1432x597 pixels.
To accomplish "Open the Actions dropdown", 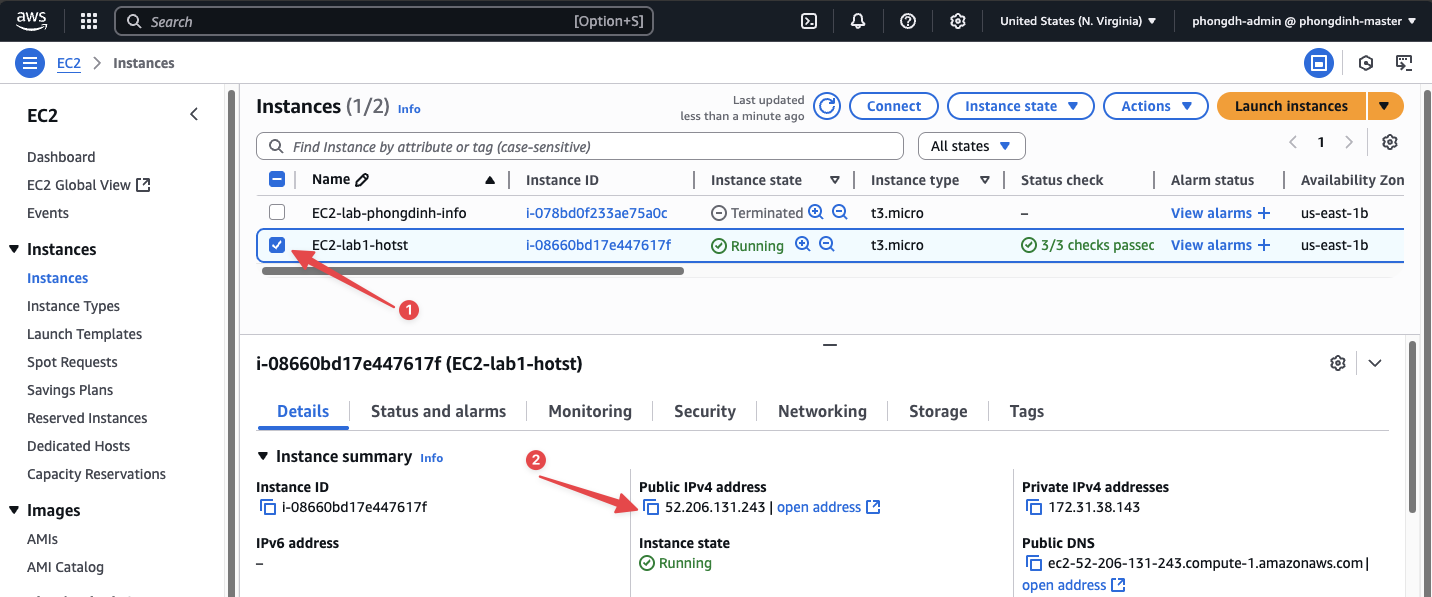I will click(1156, 106).
